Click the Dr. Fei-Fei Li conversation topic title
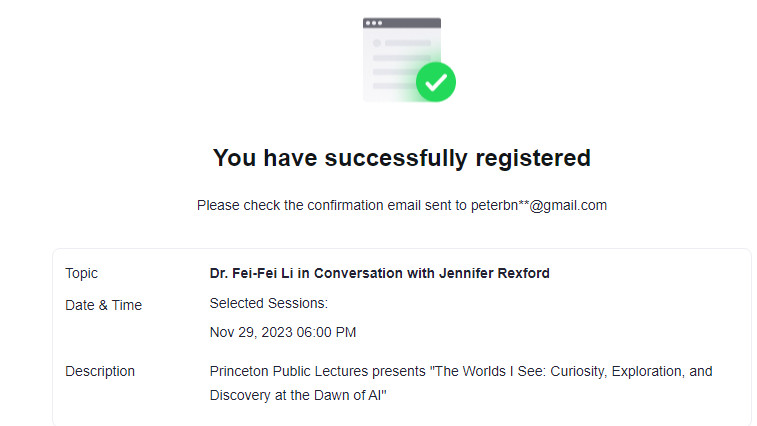 (x=379, y=273)
